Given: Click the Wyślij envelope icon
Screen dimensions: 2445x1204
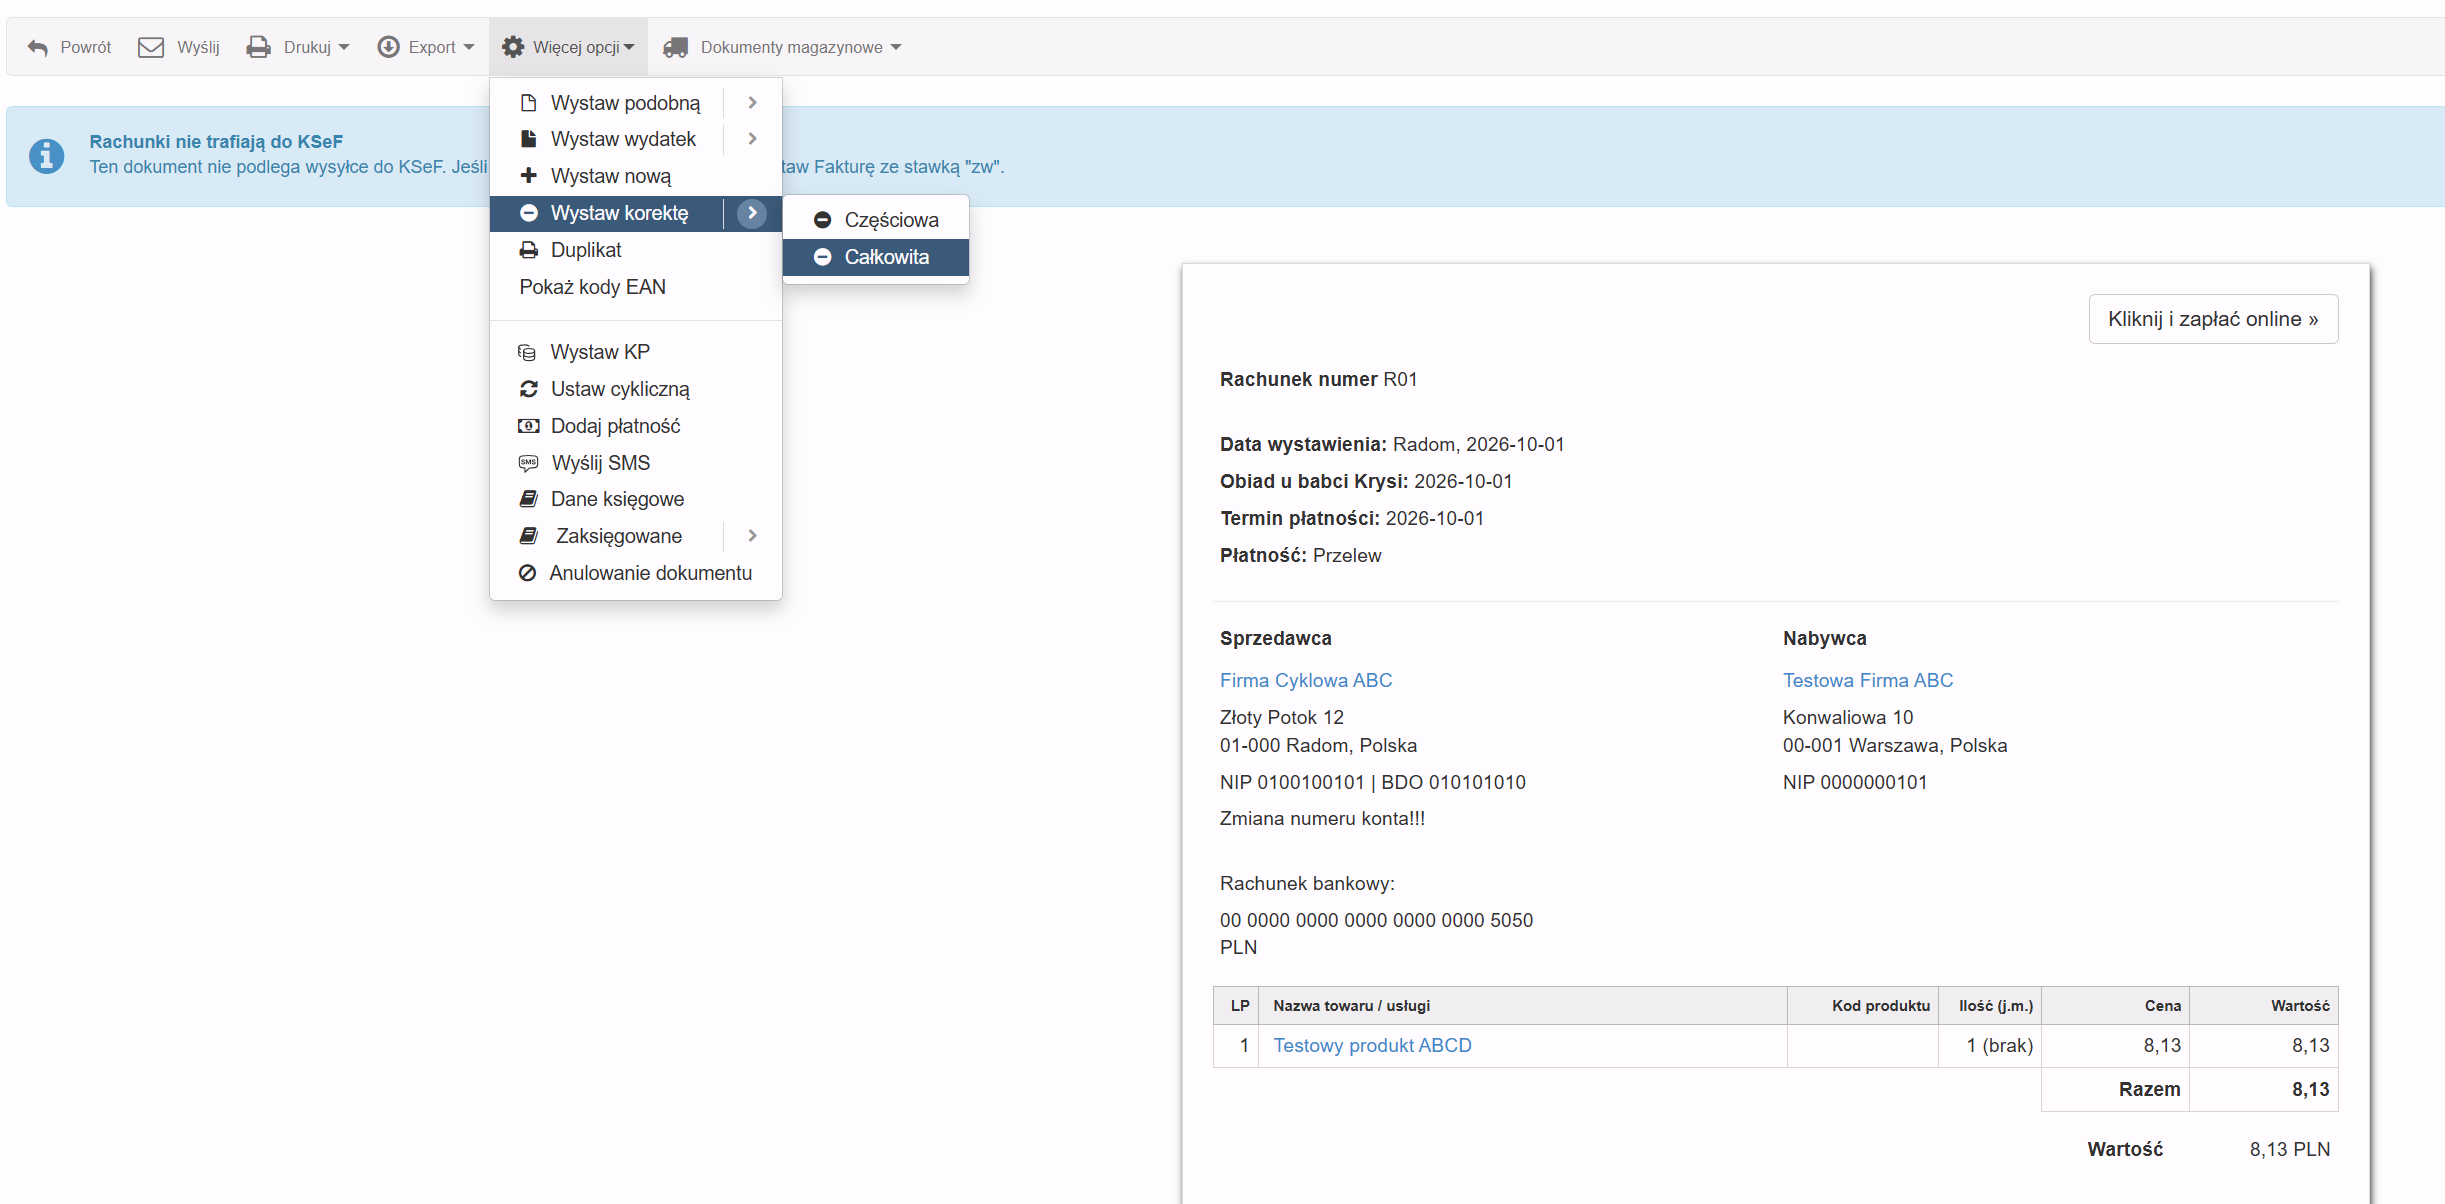Looking at the screenshot, I should (x=151, y=47).
